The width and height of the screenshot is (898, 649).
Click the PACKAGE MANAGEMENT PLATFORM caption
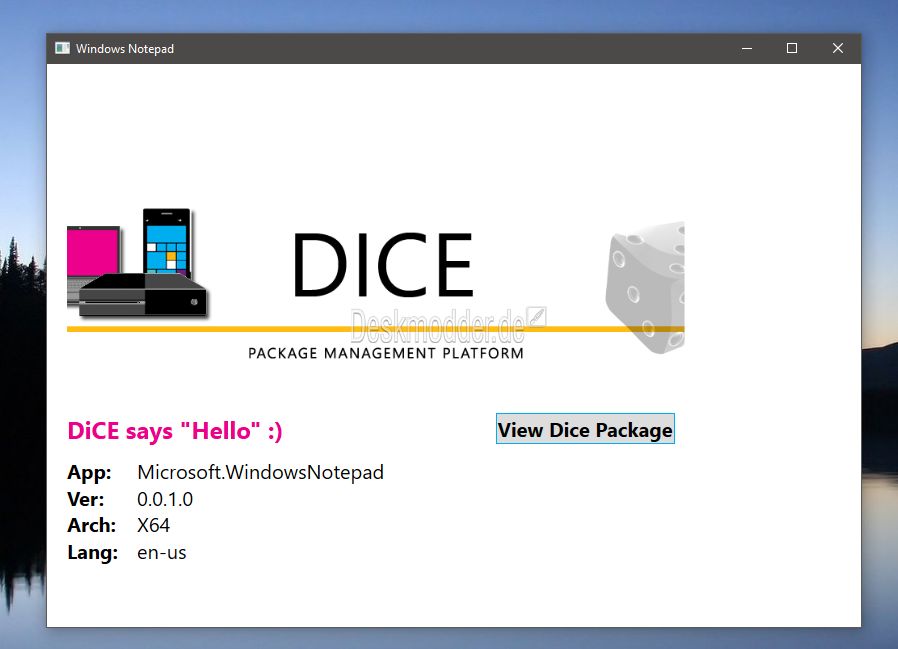point(386,353)
